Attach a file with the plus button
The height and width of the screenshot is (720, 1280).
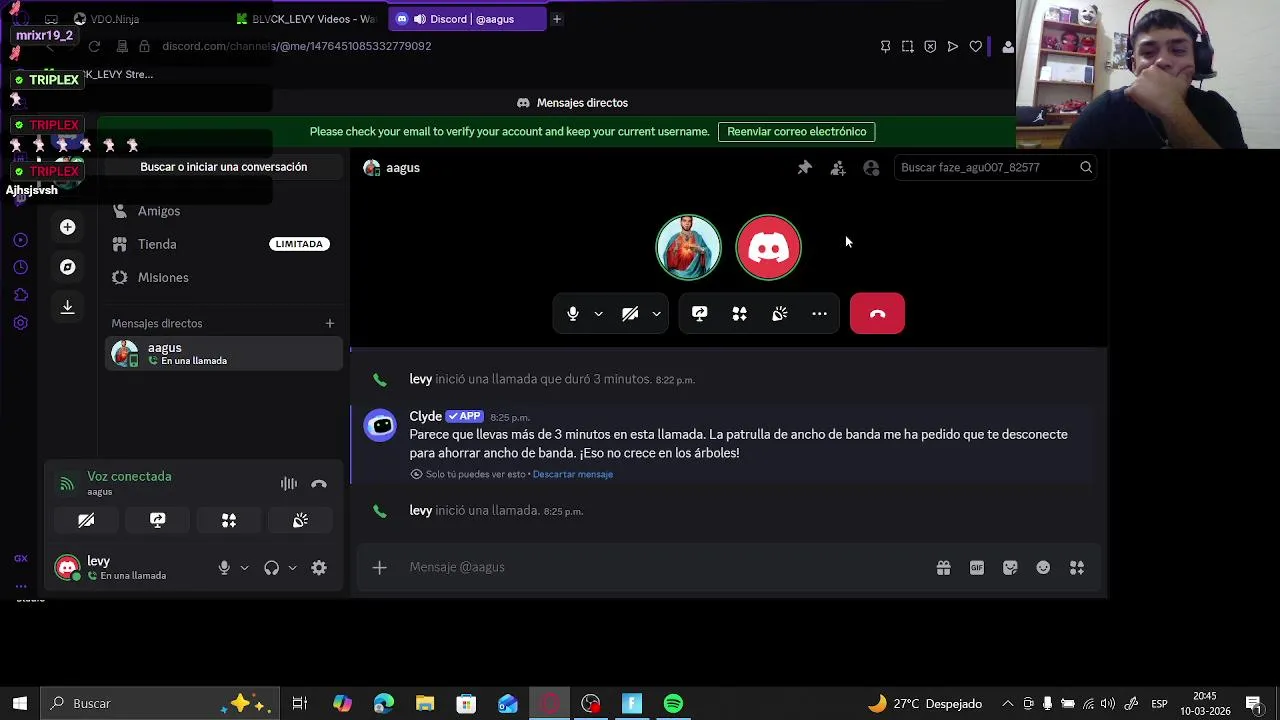click(379, 568)
